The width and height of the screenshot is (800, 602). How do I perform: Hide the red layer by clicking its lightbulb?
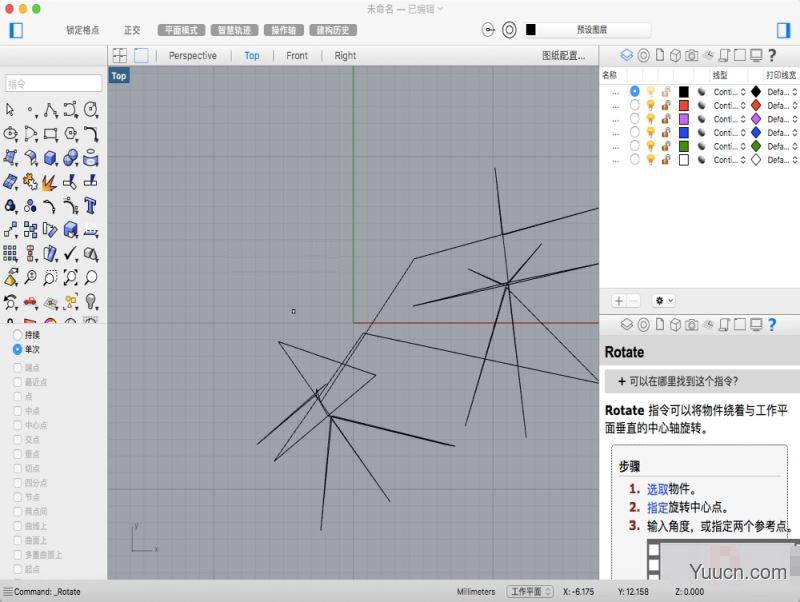651,105
